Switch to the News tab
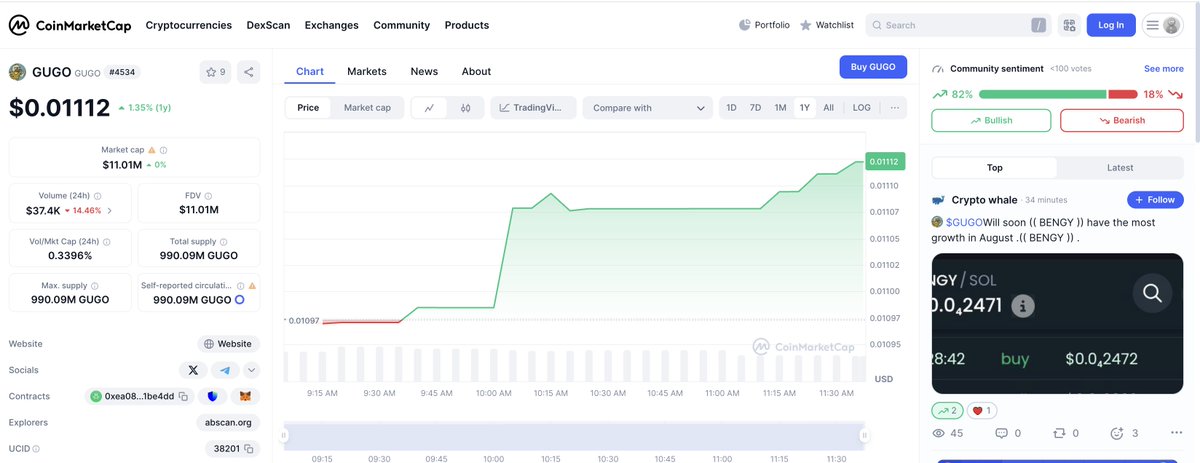The width and height of the screenshot is (1200, 463). click(x=424, y=71)
